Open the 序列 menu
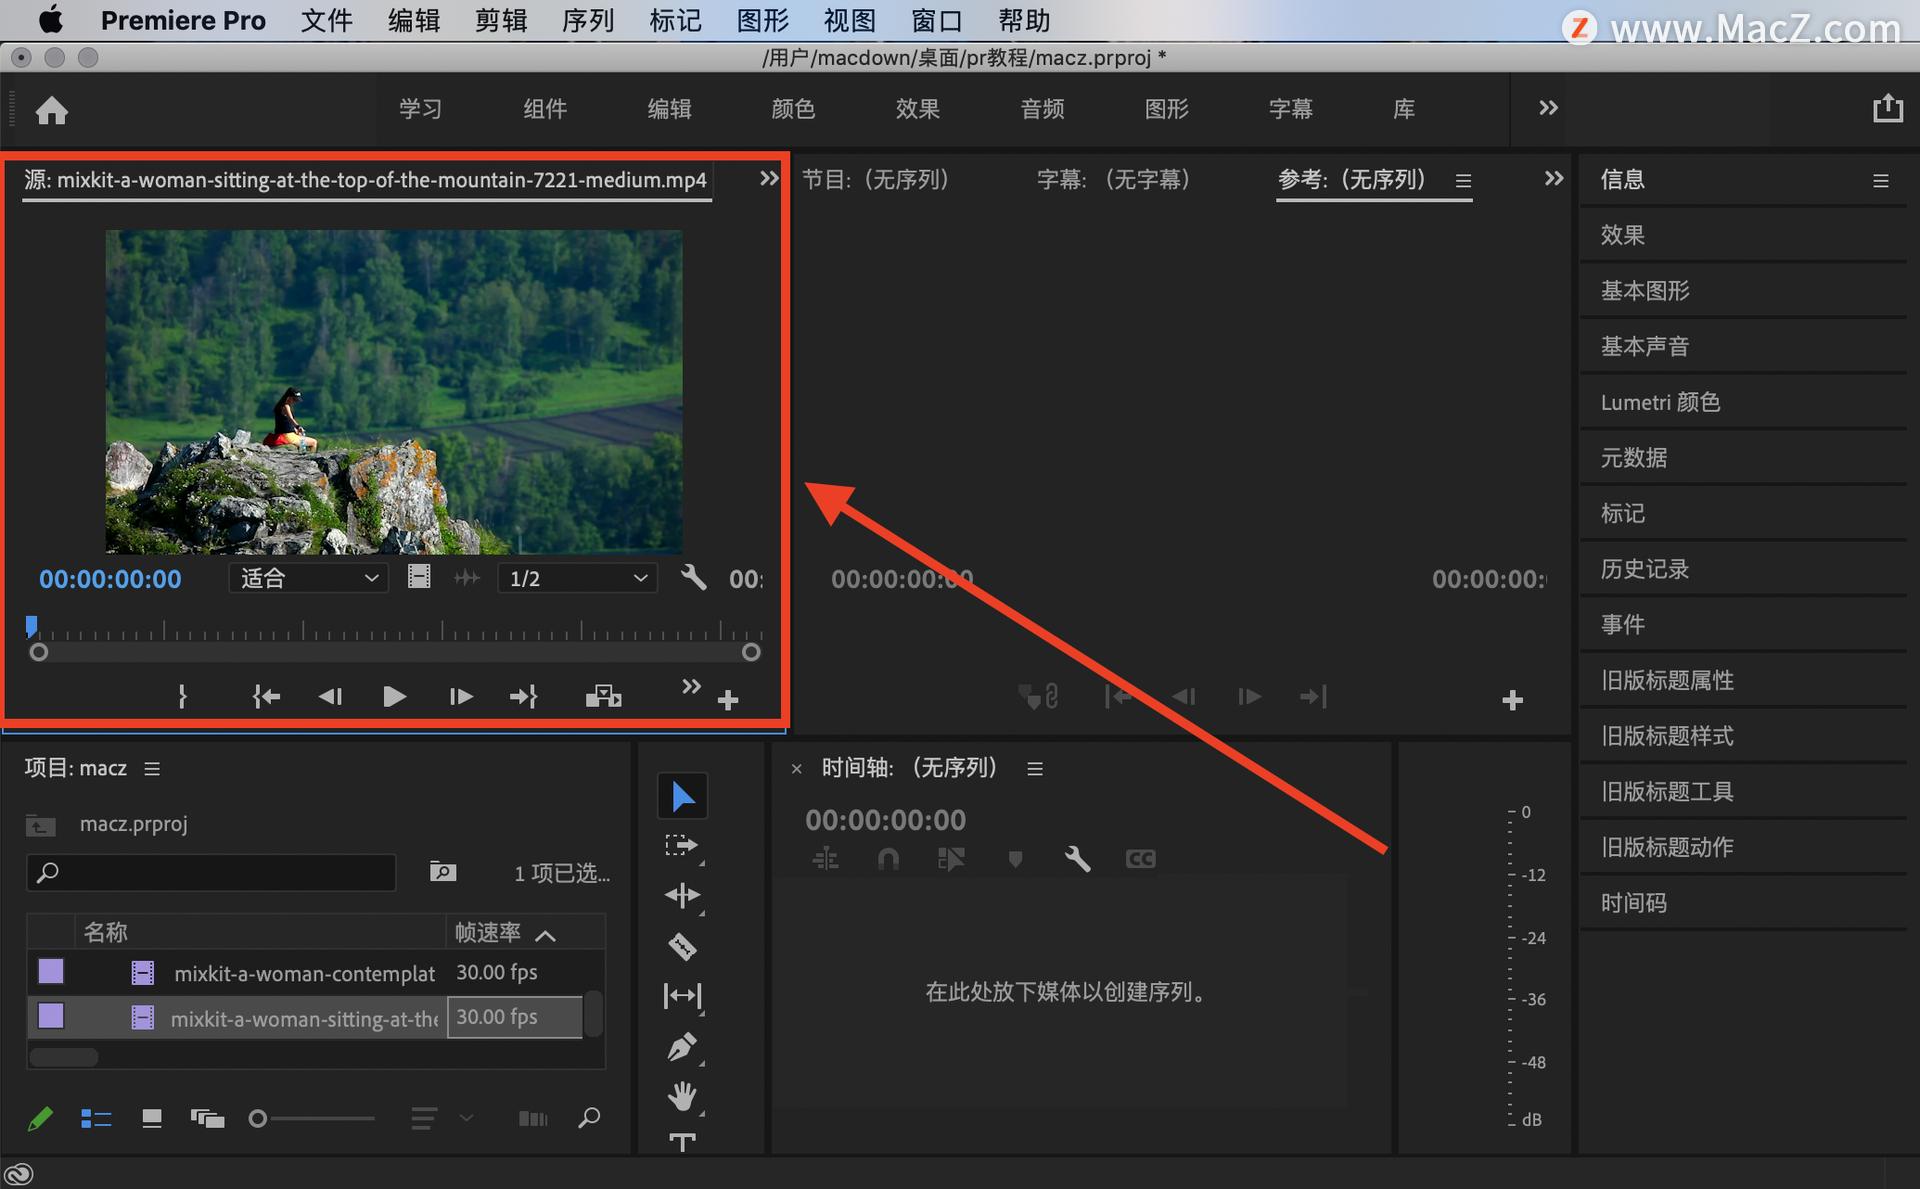The height and width of the screenshot is (1189, 1920). point(587,20)
